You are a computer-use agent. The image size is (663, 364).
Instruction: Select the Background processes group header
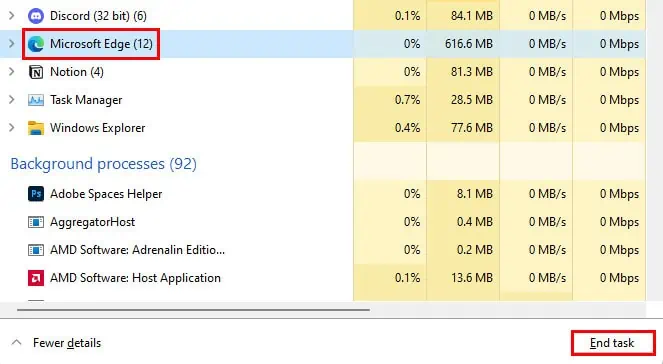(x=104, y=164)
